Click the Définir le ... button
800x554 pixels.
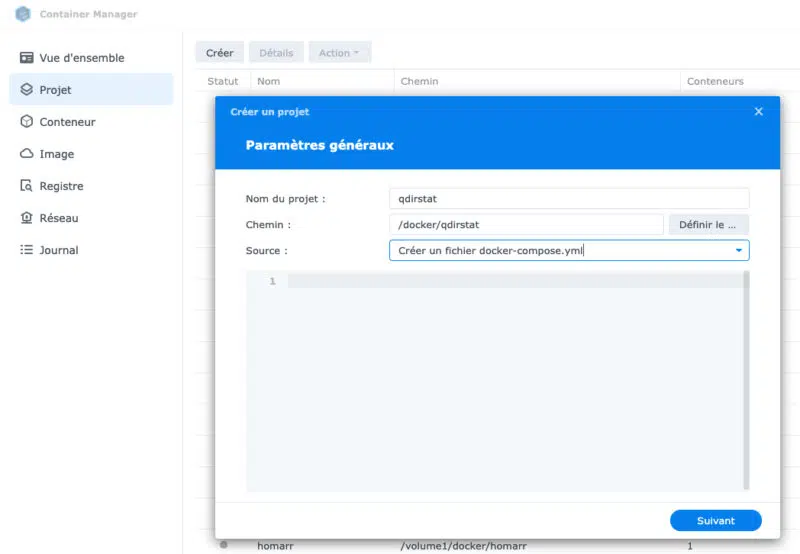tap(708, 224)
